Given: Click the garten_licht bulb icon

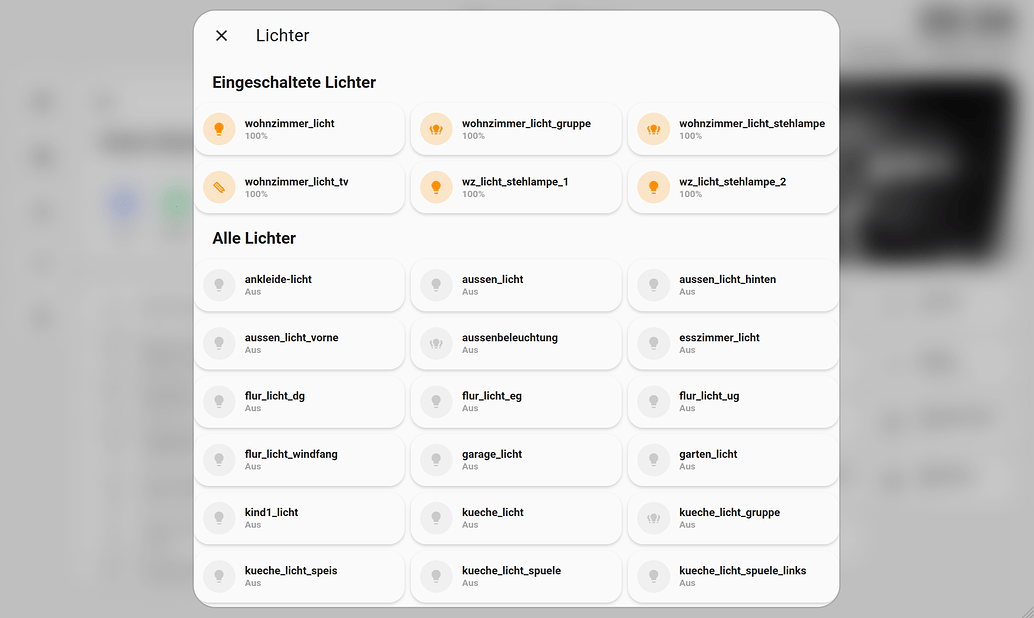Looking at the screenshot, I should (x=653, y=460).
